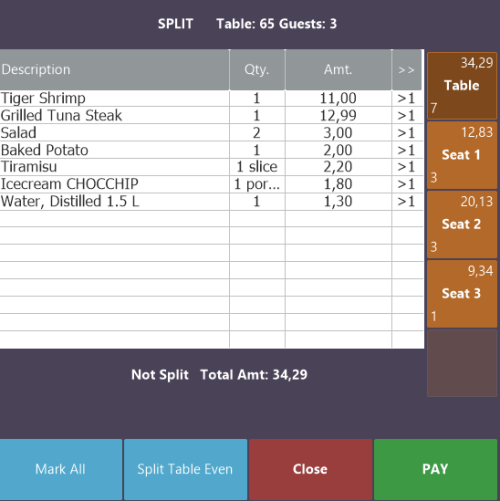Click the red Close button
This screenshot has width=500, height=501.
point(310,469)
